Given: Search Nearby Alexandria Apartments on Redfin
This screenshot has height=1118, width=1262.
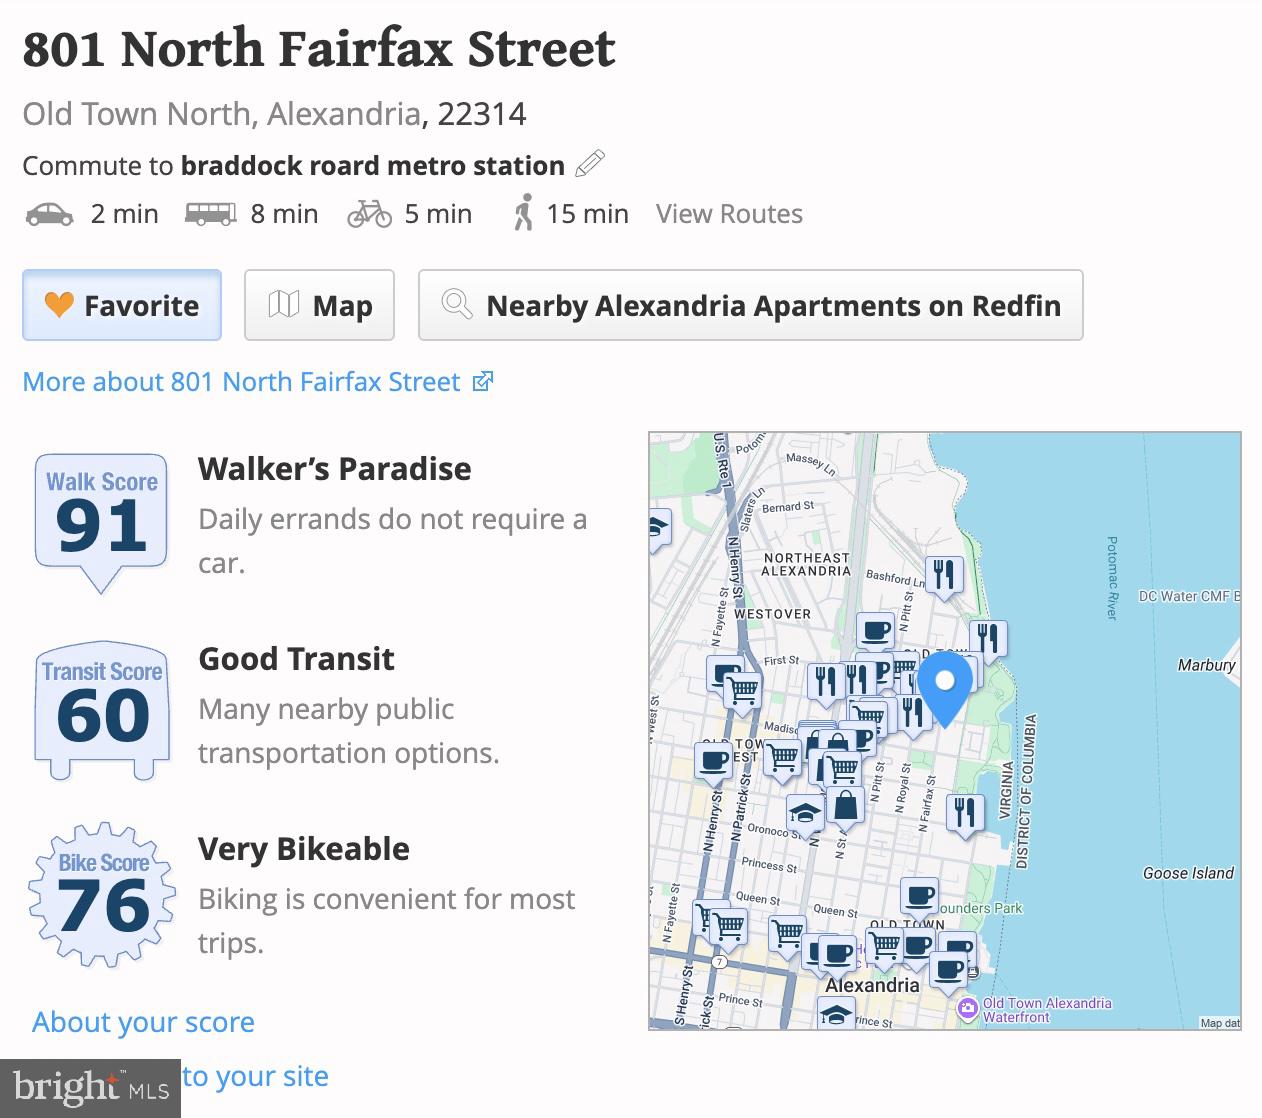Looking at the screenshot, I should point(750,305).
